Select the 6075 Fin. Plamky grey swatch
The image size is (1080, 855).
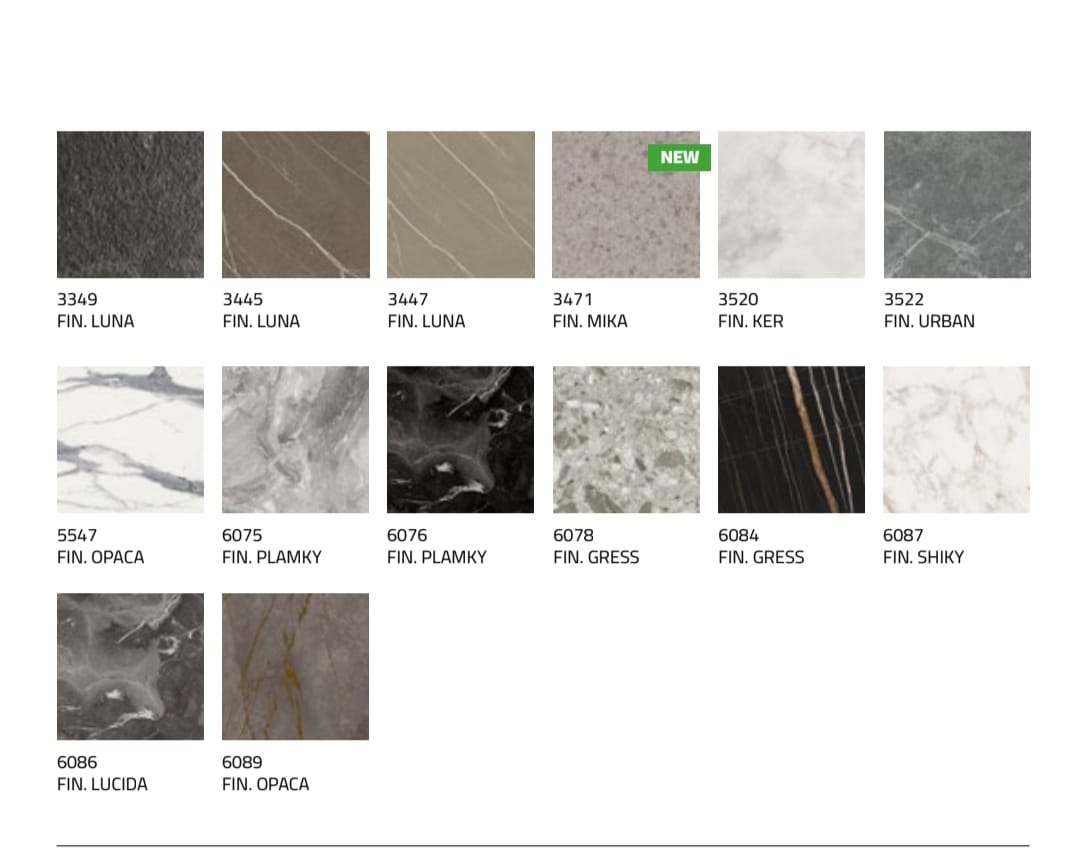(295, 440)
